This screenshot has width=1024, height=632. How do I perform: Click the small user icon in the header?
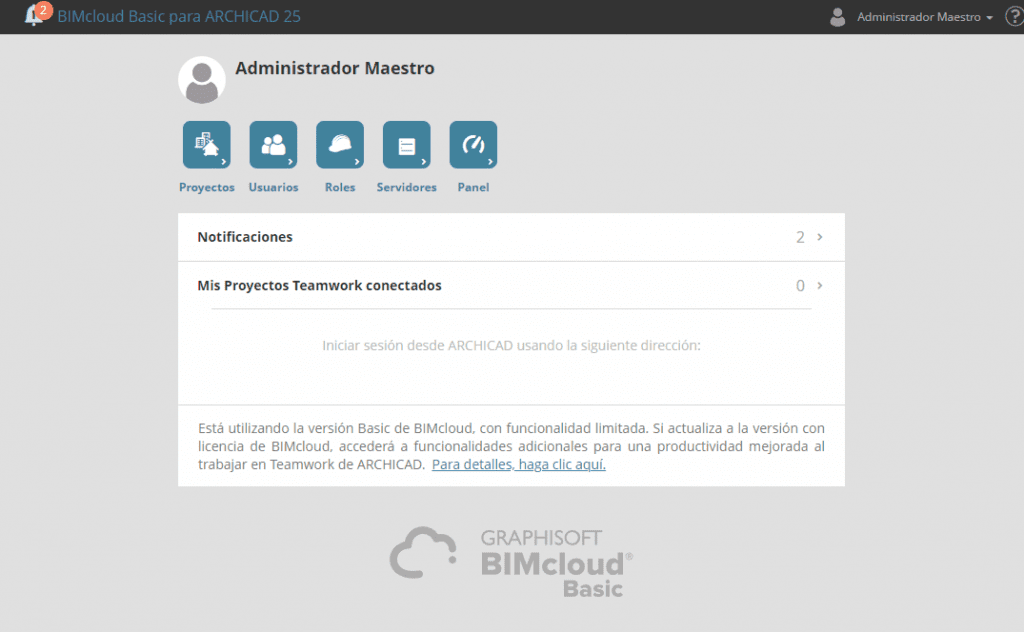(838, 17)
